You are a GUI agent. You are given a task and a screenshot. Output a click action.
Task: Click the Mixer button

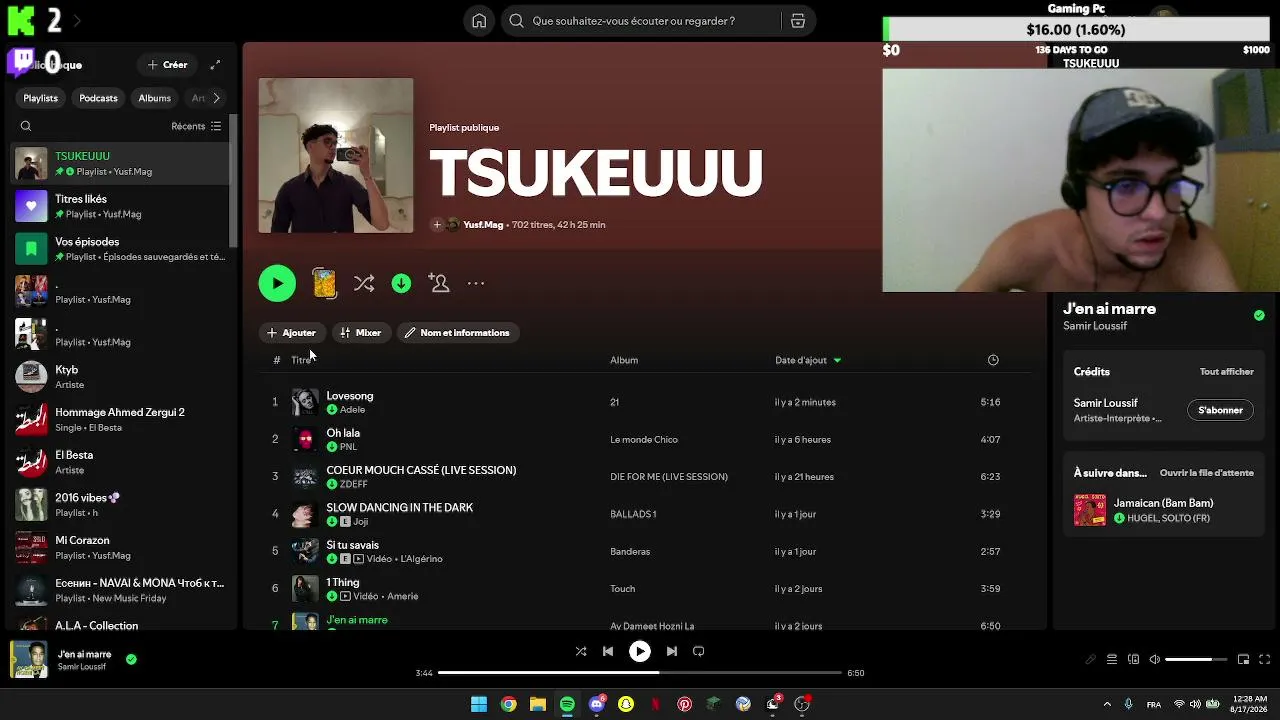pyautogui.click(x=360, y=333)
